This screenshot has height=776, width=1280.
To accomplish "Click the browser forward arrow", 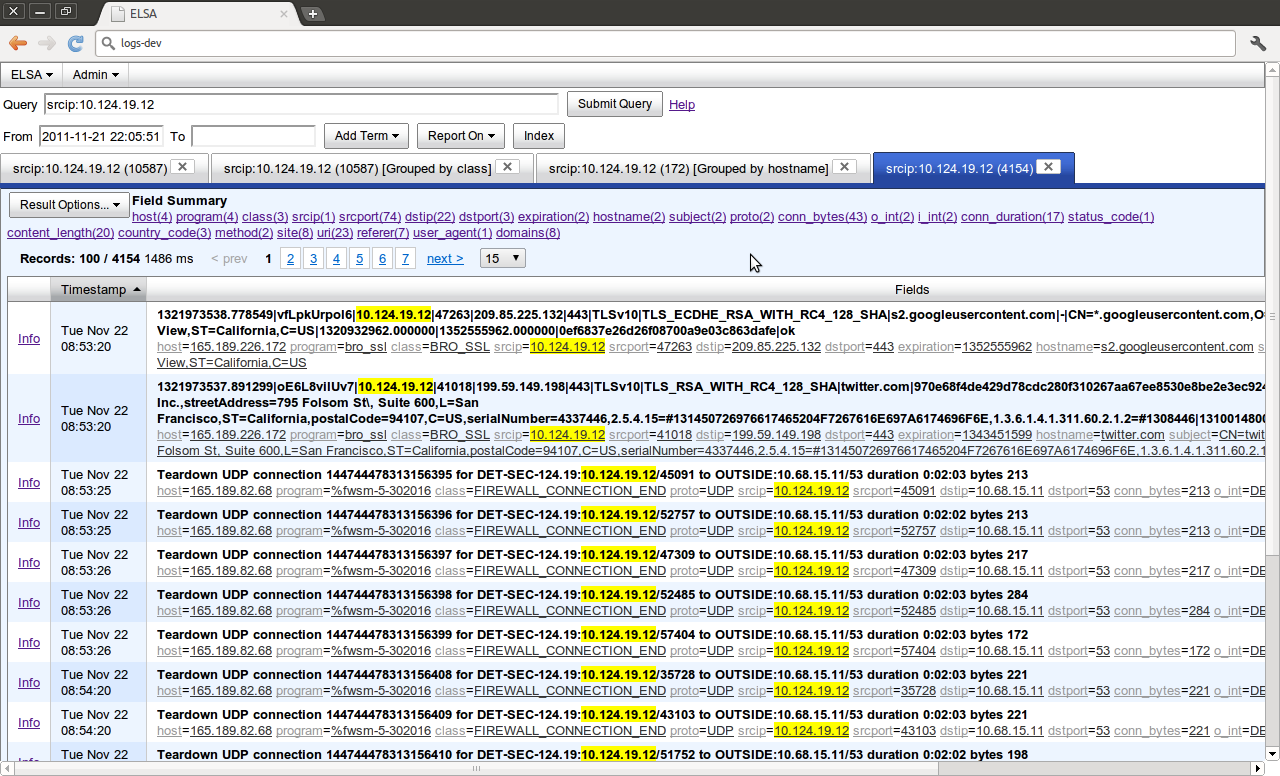I will tap(47, 43).
